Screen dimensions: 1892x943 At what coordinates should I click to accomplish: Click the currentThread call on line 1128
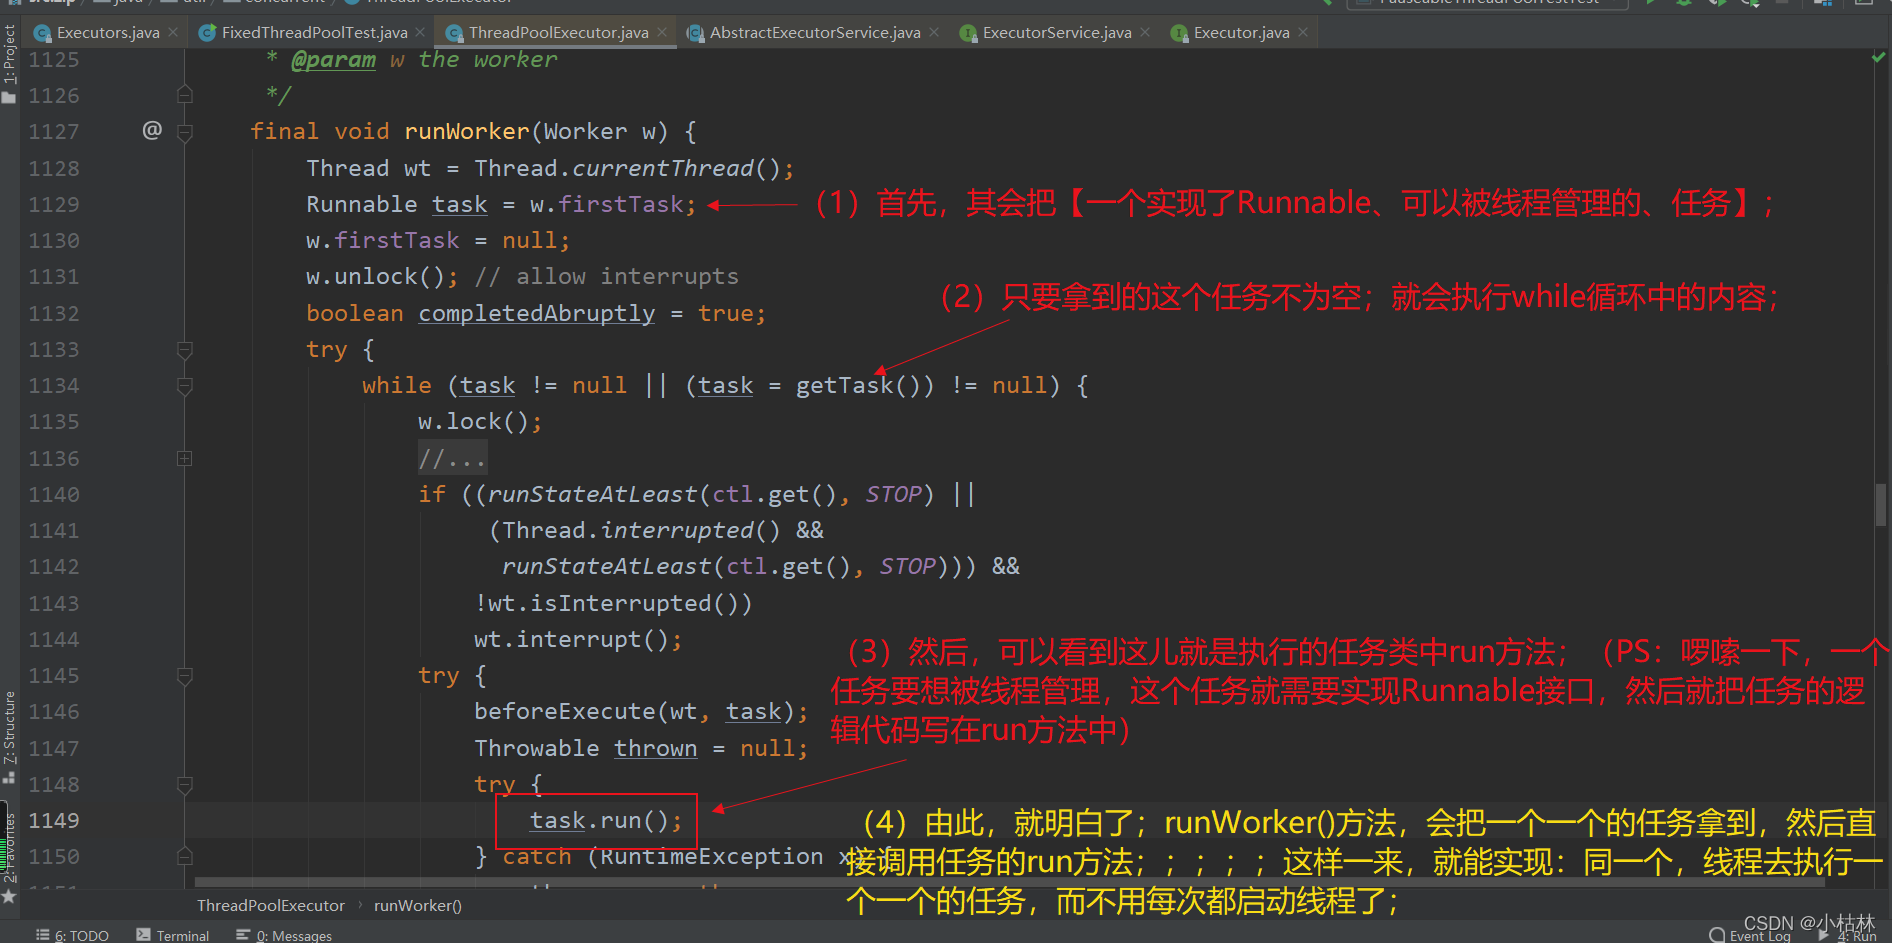[662, 168]
